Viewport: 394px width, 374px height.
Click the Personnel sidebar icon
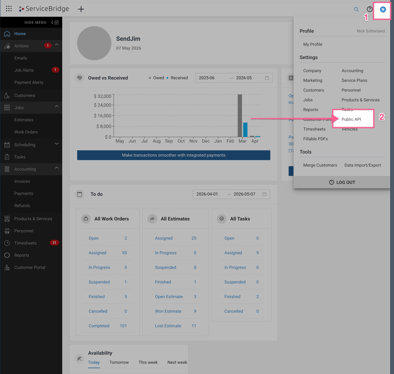coord(7,231)
